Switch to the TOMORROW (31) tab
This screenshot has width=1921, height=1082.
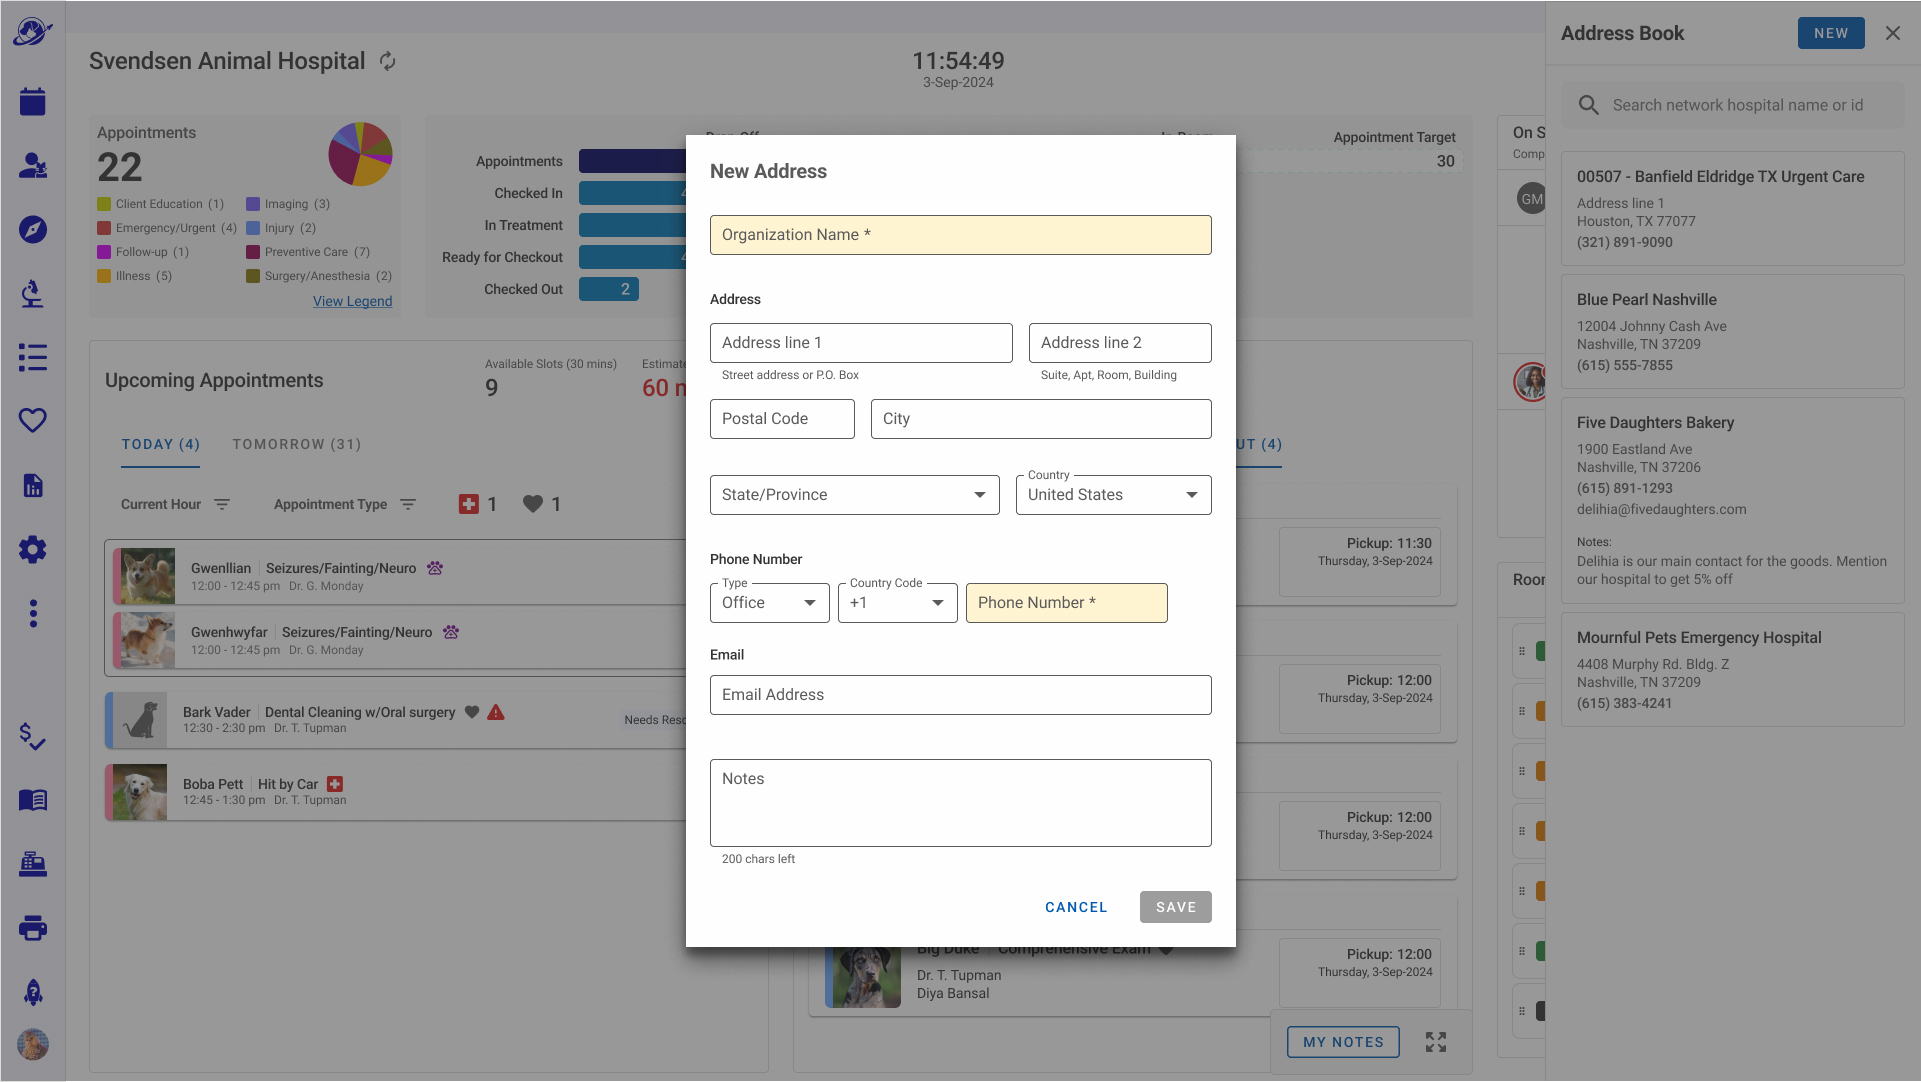click(x=297, y=444)
